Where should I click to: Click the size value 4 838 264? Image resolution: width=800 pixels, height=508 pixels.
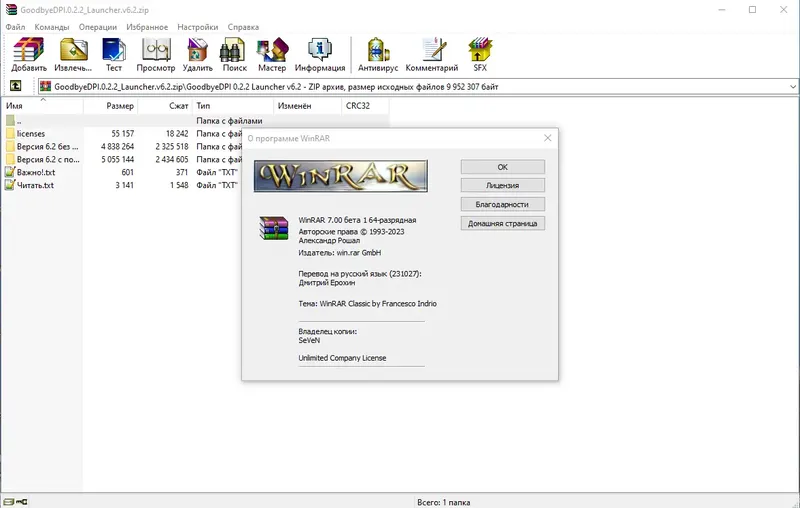tap(117, 146)
